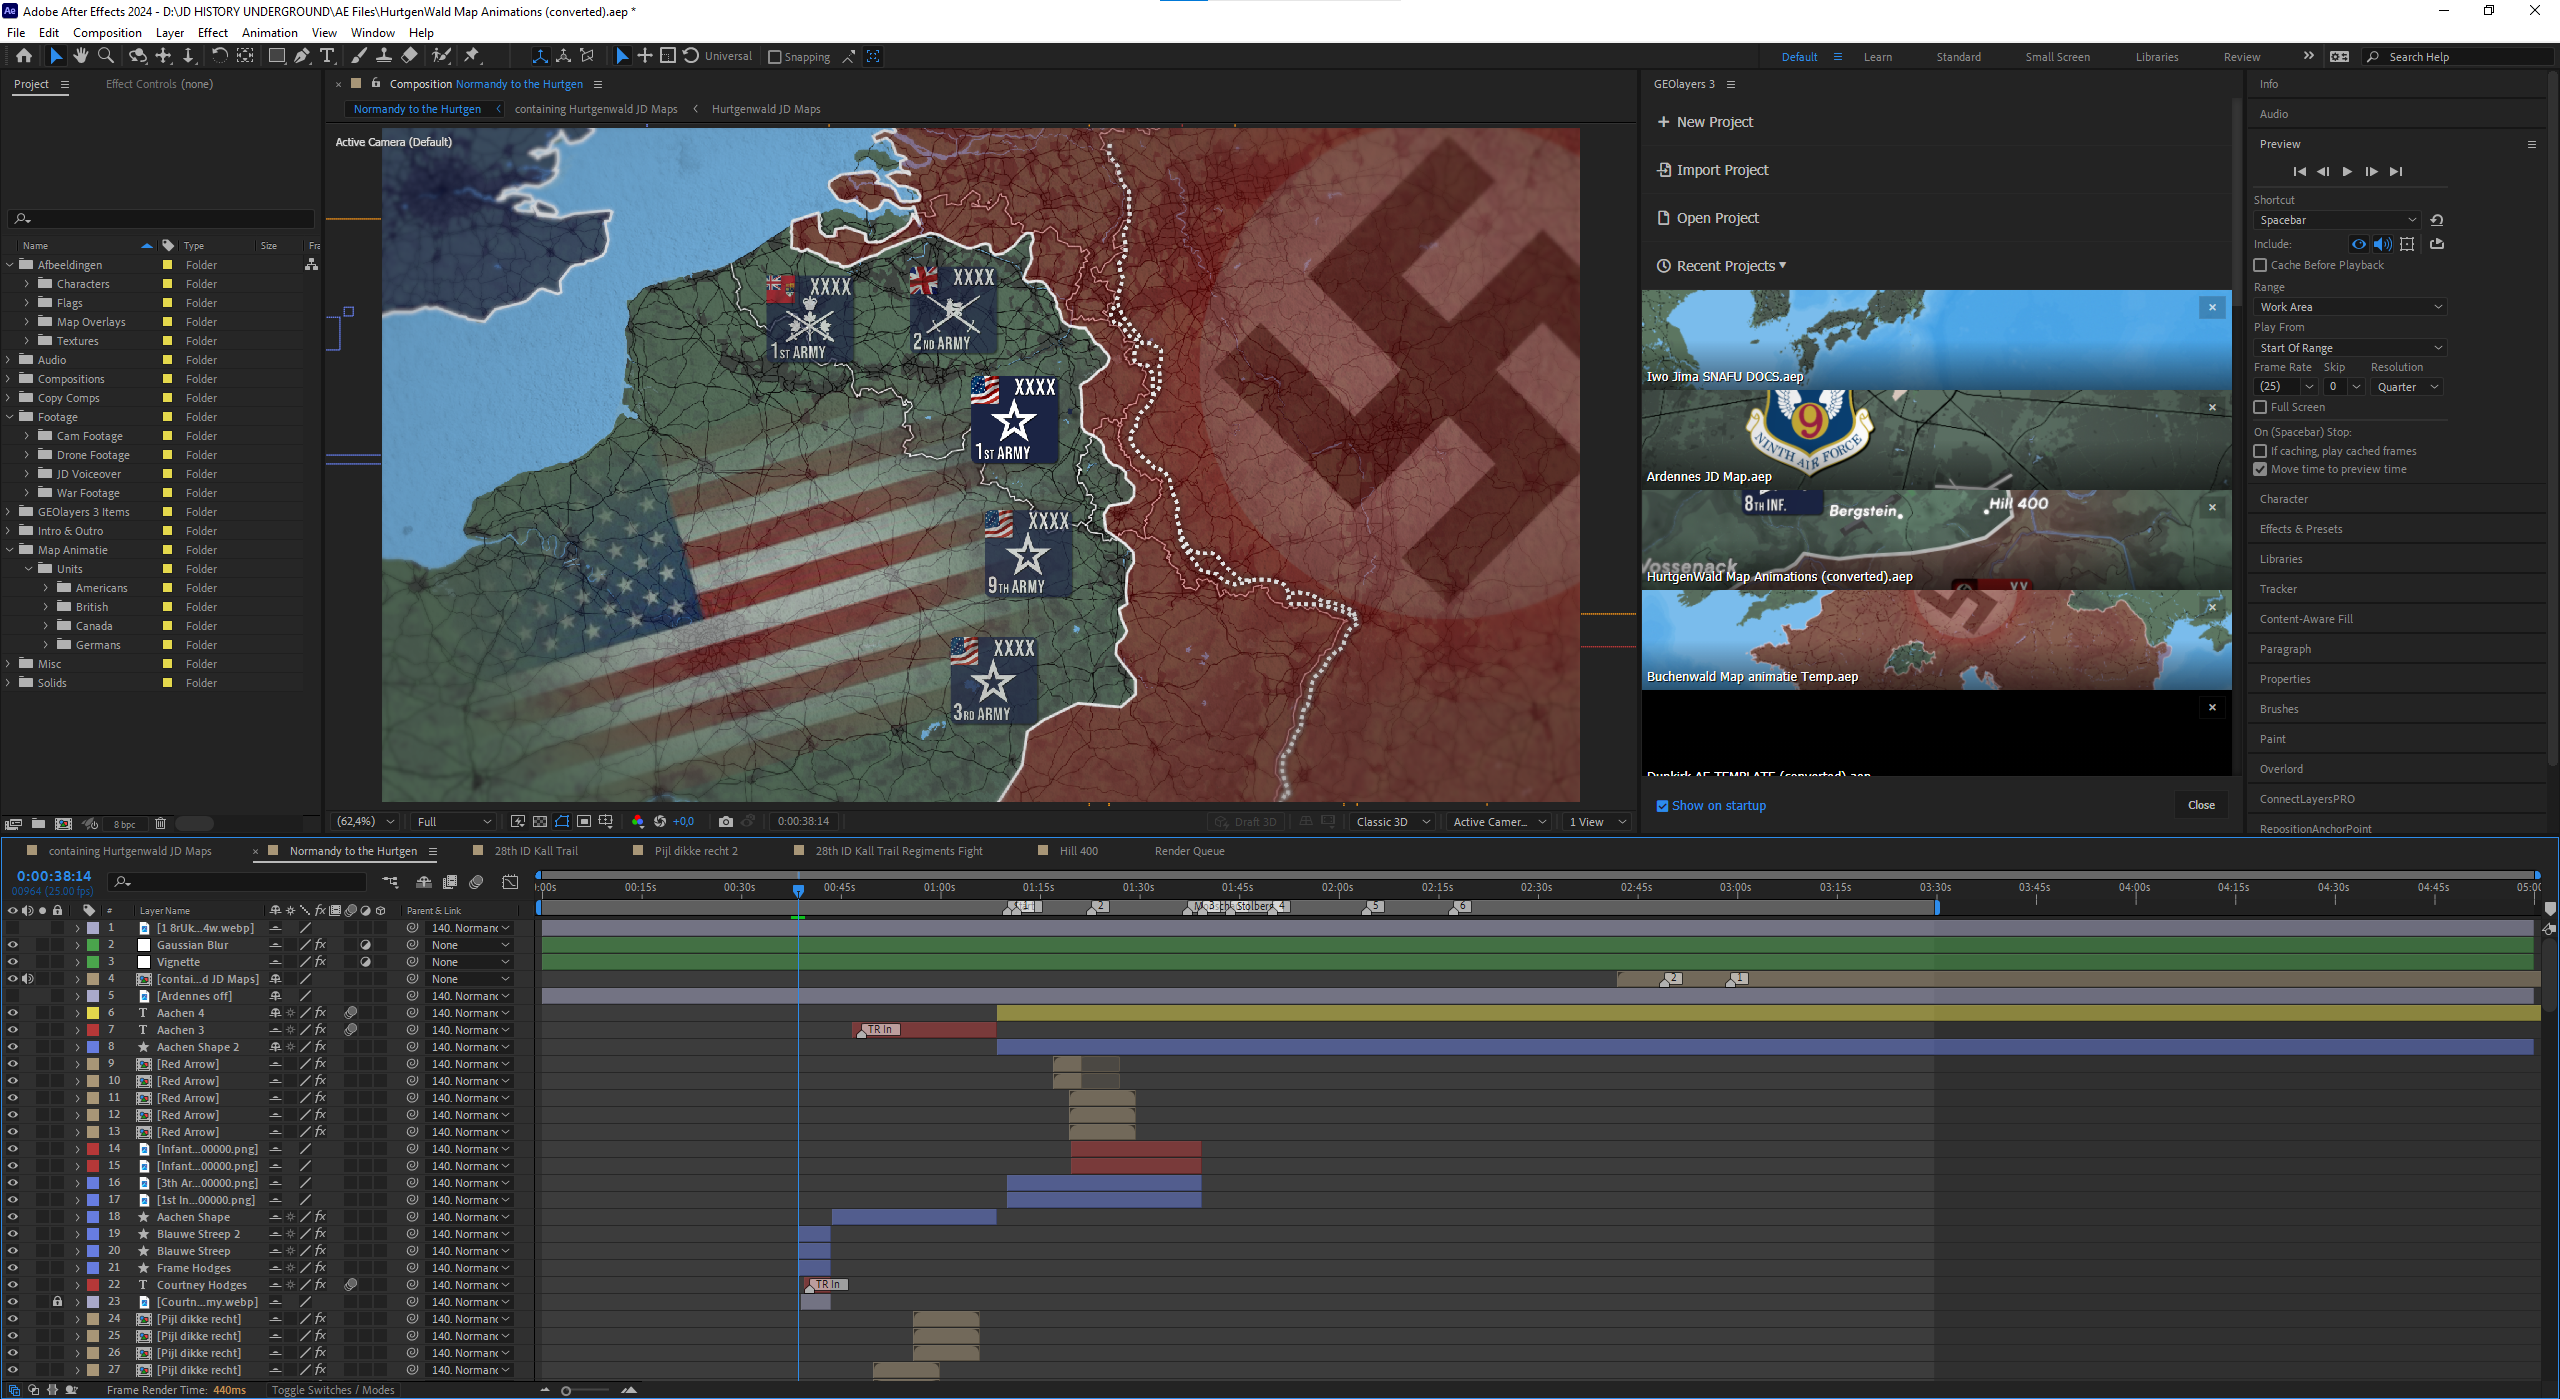Image resolution: width=2560 pixels, height=1399 pixels.
Task: Click the Reset Exposure icon in viewer
Action: click(660, 822)
